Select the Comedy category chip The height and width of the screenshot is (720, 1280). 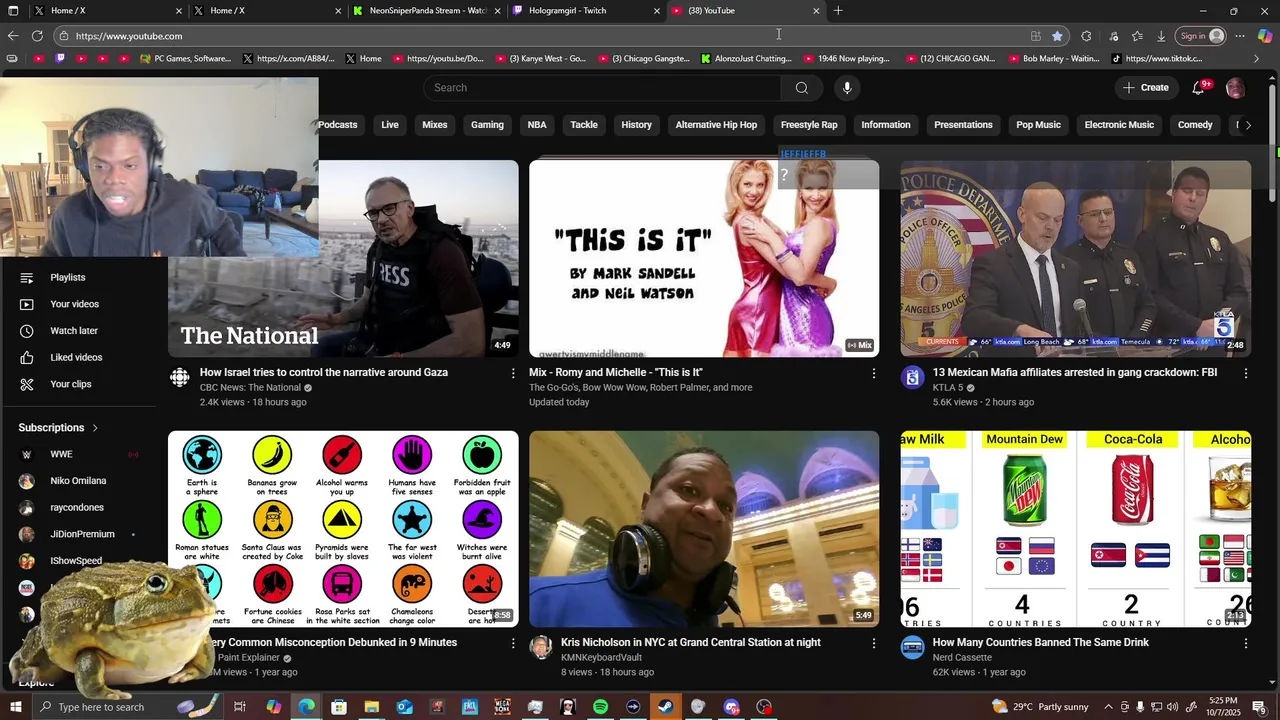[x=1195, y=125]
